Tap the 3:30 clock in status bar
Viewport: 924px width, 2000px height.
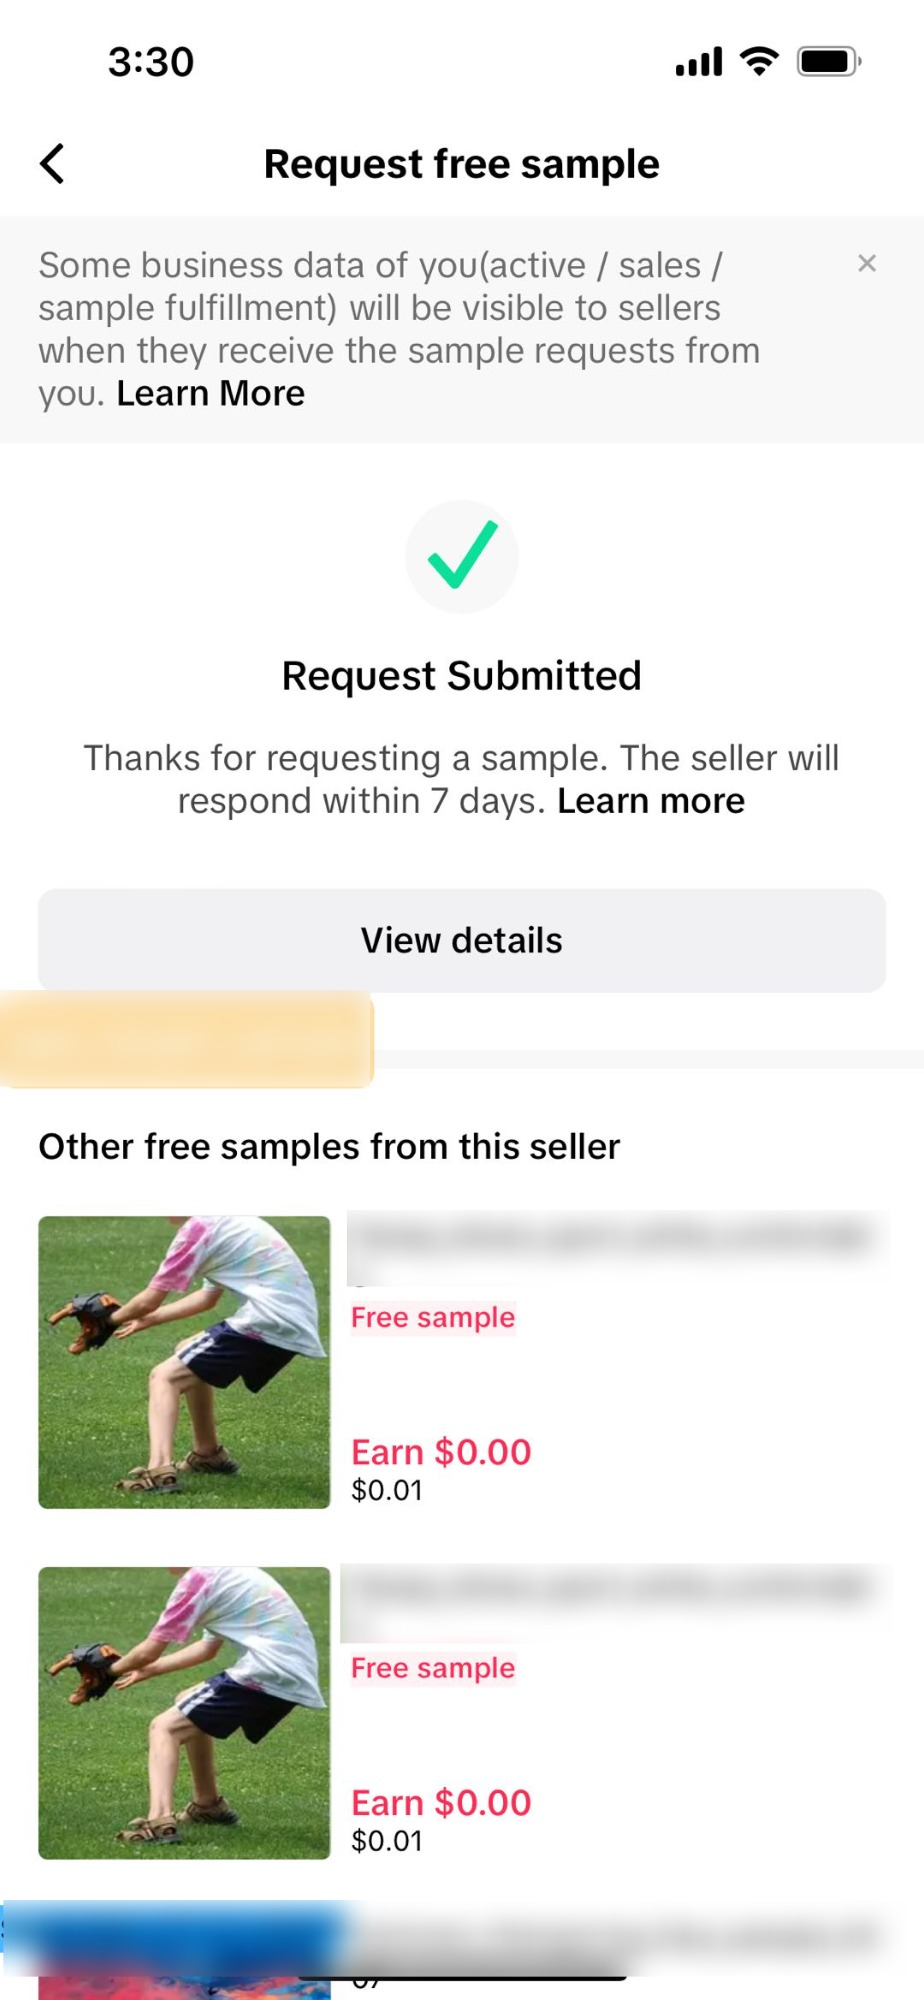tap(151, 62)
